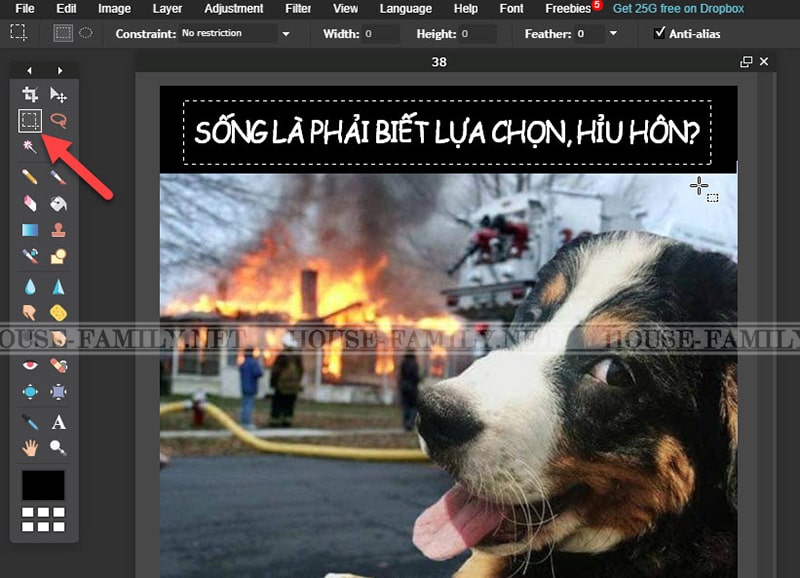Select the Brush tool
800x578 pixels.
58,177
